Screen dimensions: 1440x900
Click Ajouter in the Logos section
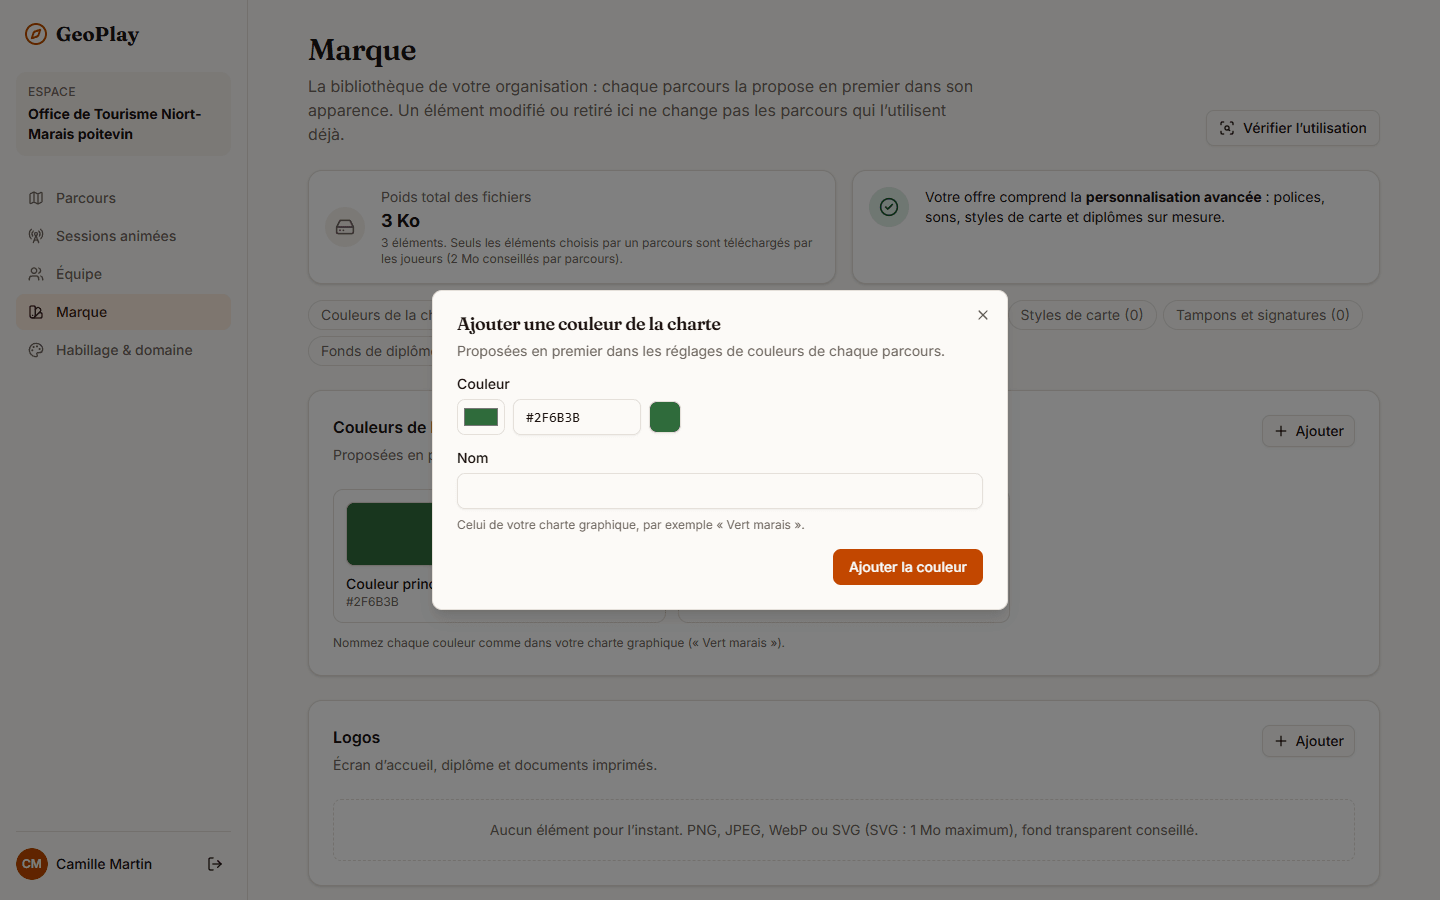(x=1308, y=741)
